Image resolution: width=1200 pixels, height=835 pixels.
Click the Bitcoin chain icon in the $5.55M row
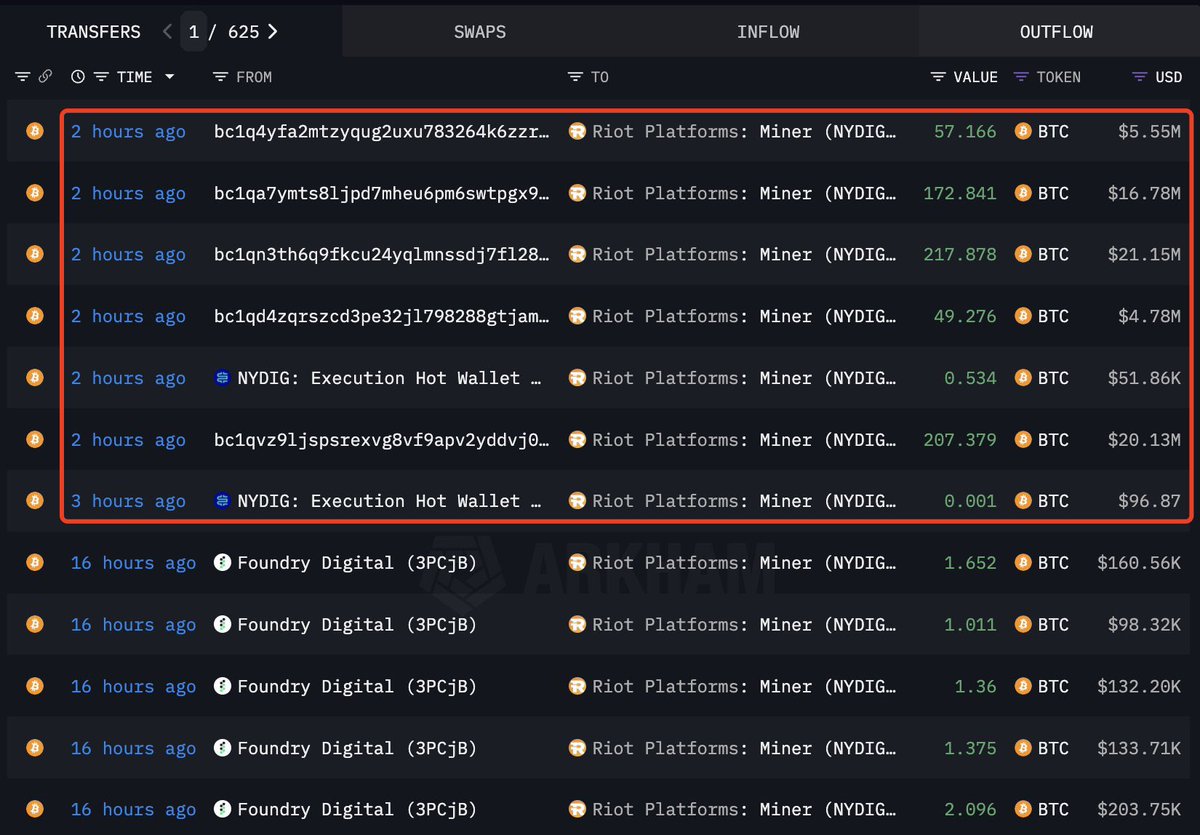[x=35, y=131]
